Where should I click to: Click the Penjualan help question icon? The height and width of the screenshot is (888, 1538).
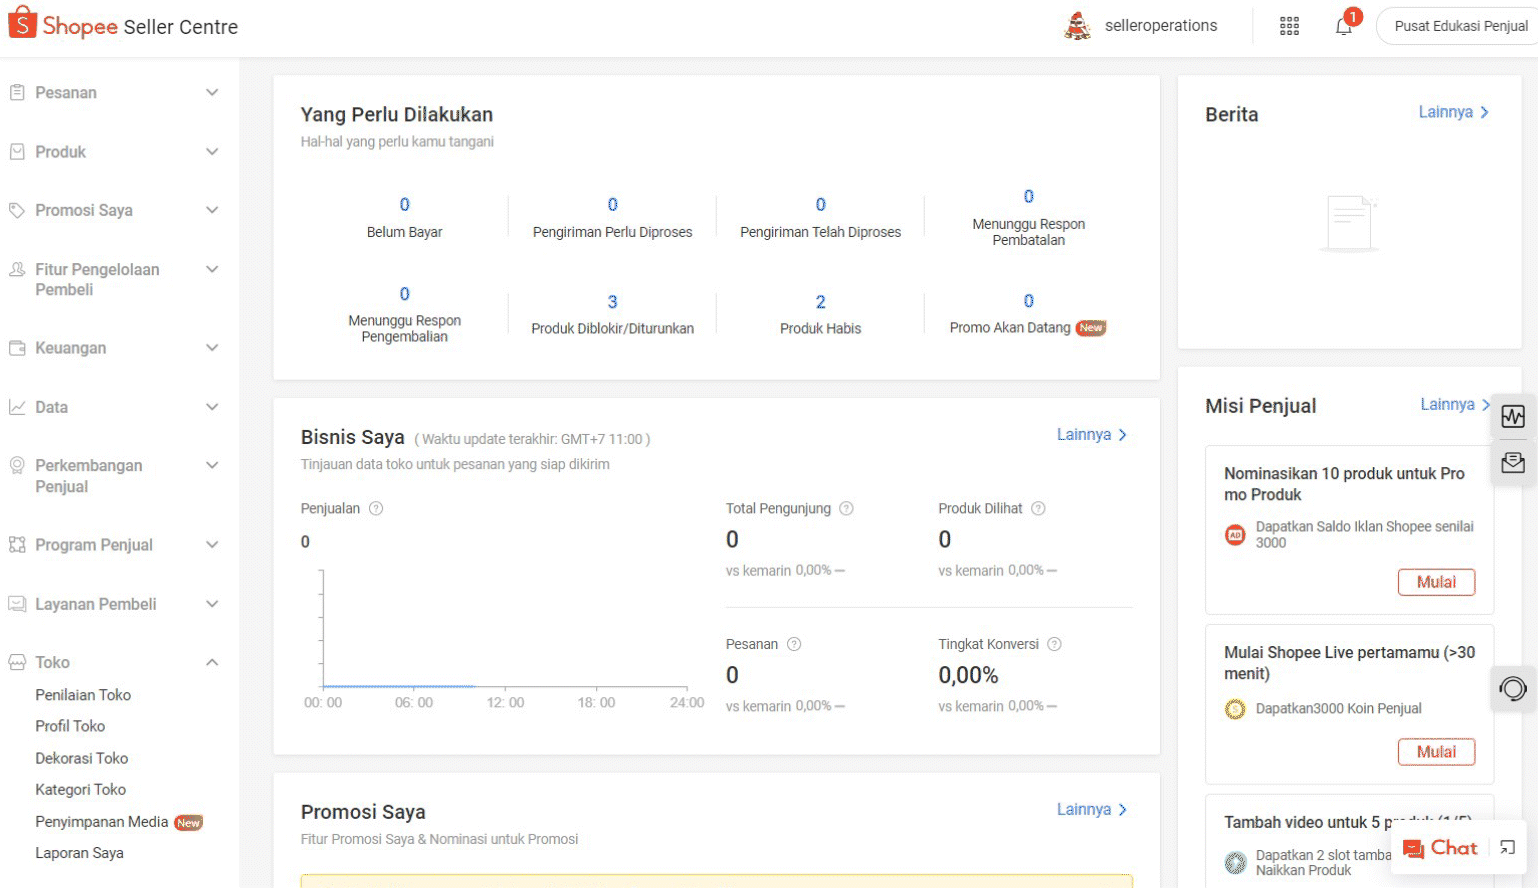(376, 509)
